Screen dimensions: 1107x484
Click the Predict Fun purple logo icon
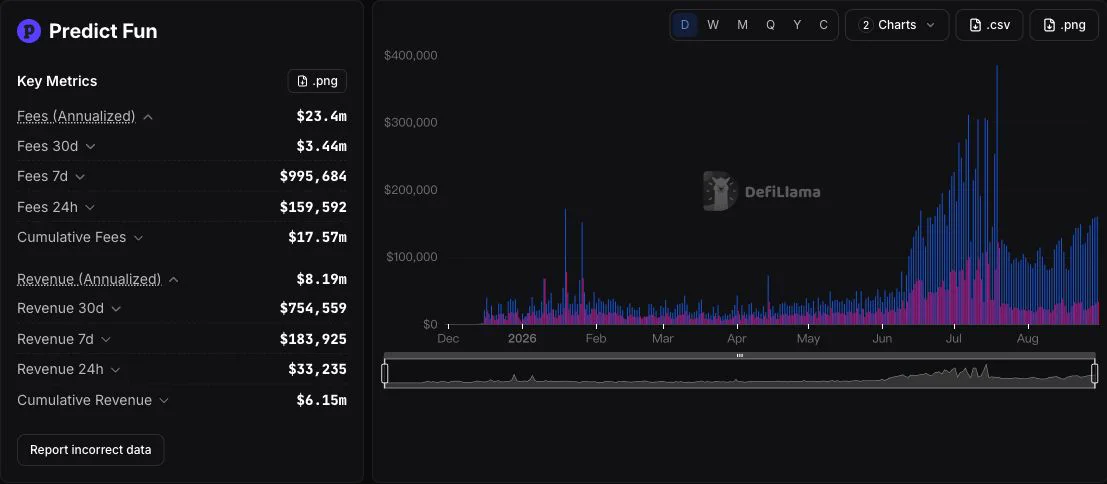29,31
